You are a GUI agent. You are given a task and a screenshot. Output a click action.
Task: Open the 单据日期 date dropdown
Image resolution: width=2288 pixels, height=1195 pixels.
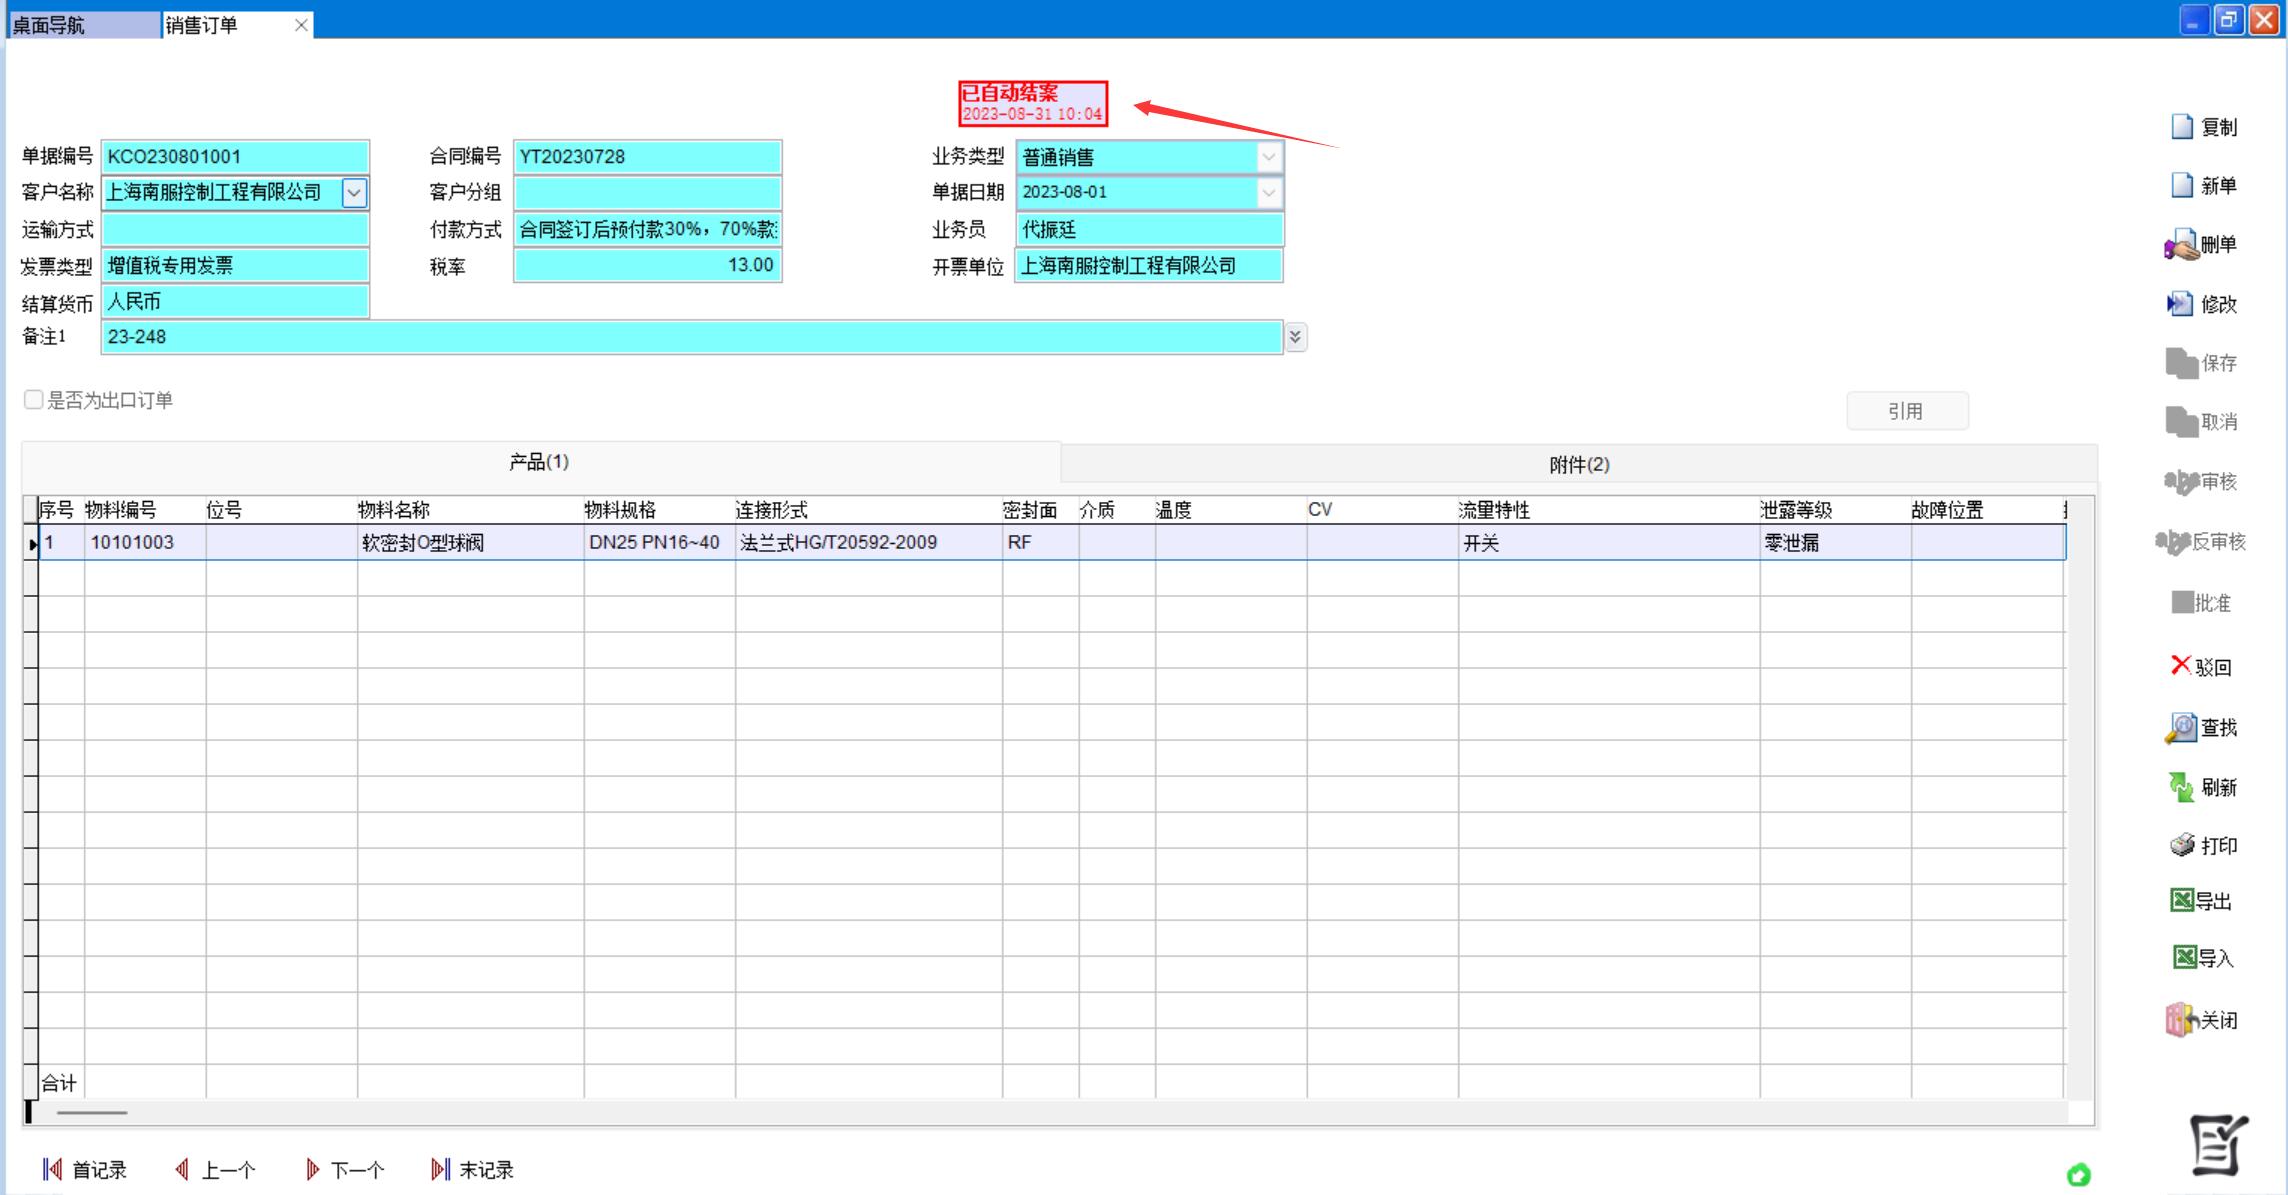[1268, 193]
